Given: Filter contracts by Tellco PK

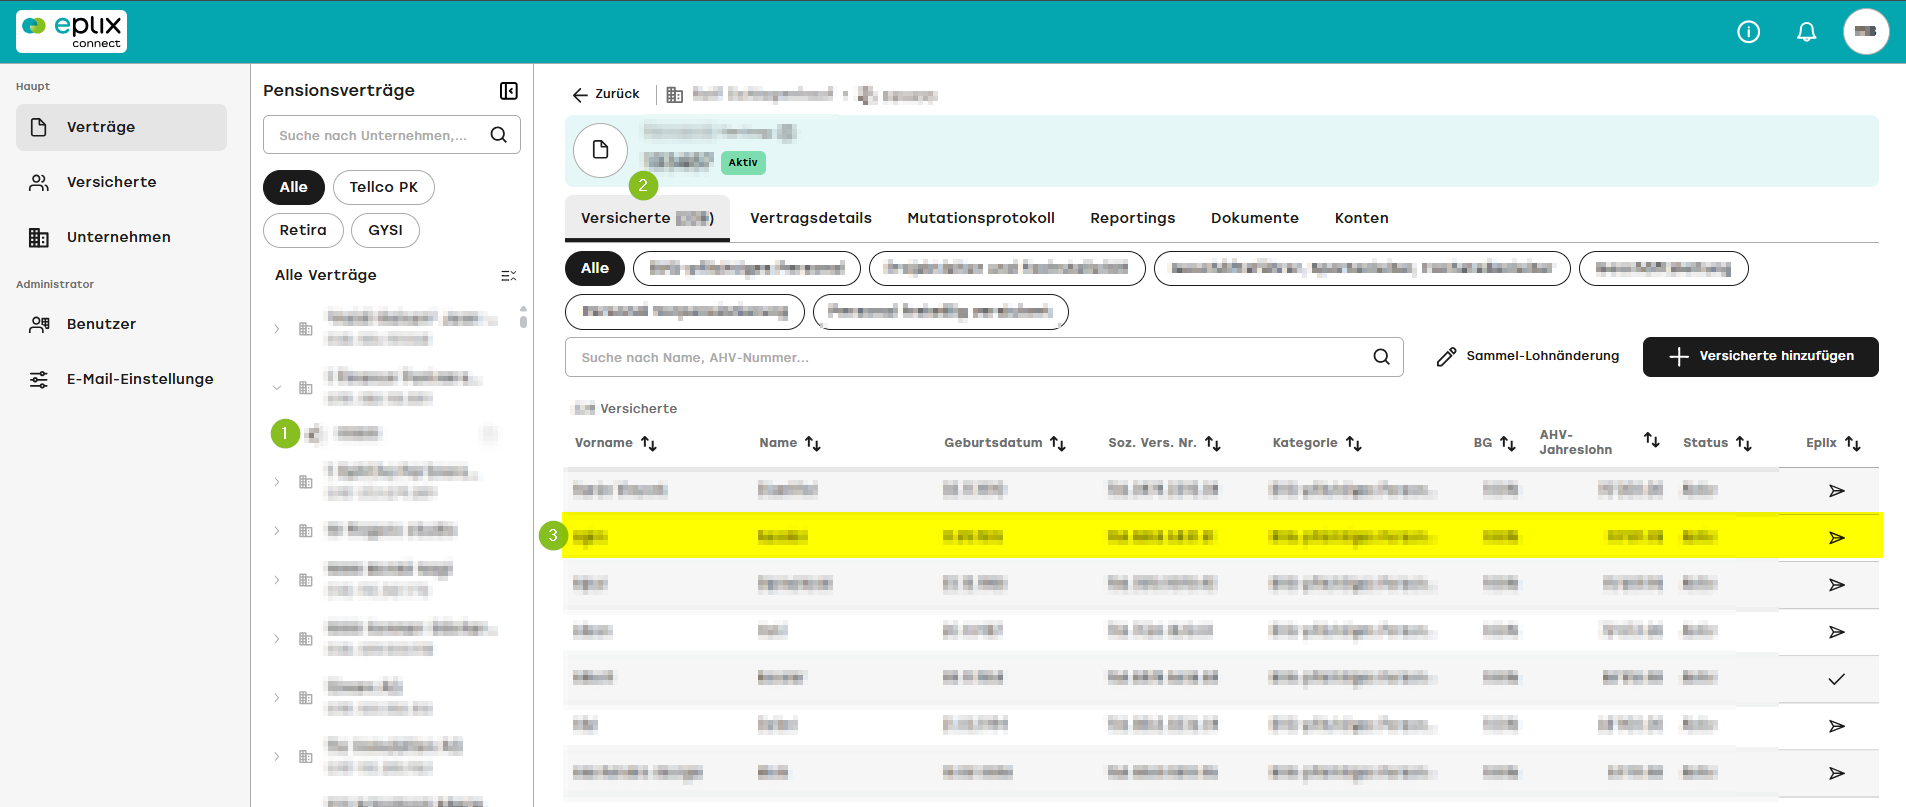Looking at the screenshot, I should click(384, 187).
